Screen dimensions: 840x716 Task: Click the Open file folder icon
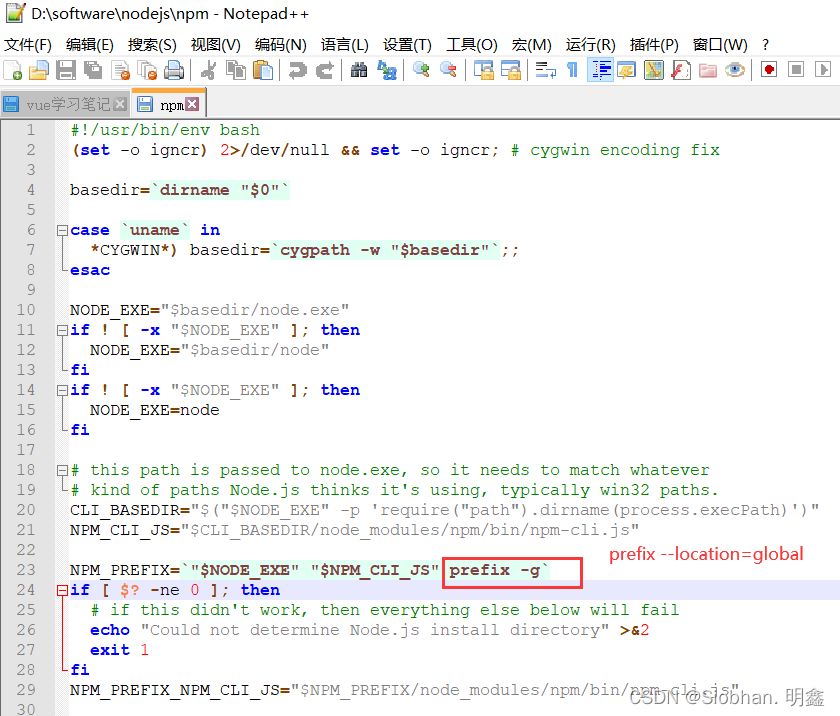[39, 70]
